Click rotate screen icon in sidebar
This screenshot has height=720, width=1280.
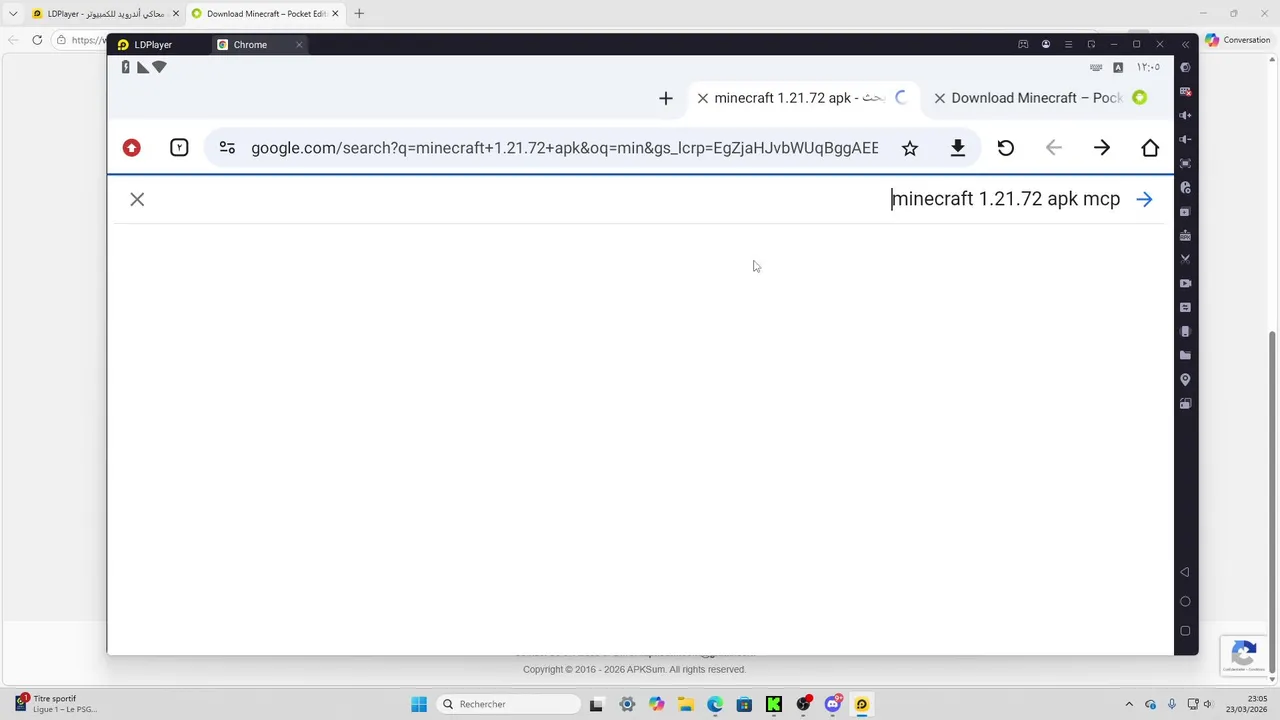tap(1185, 404)
